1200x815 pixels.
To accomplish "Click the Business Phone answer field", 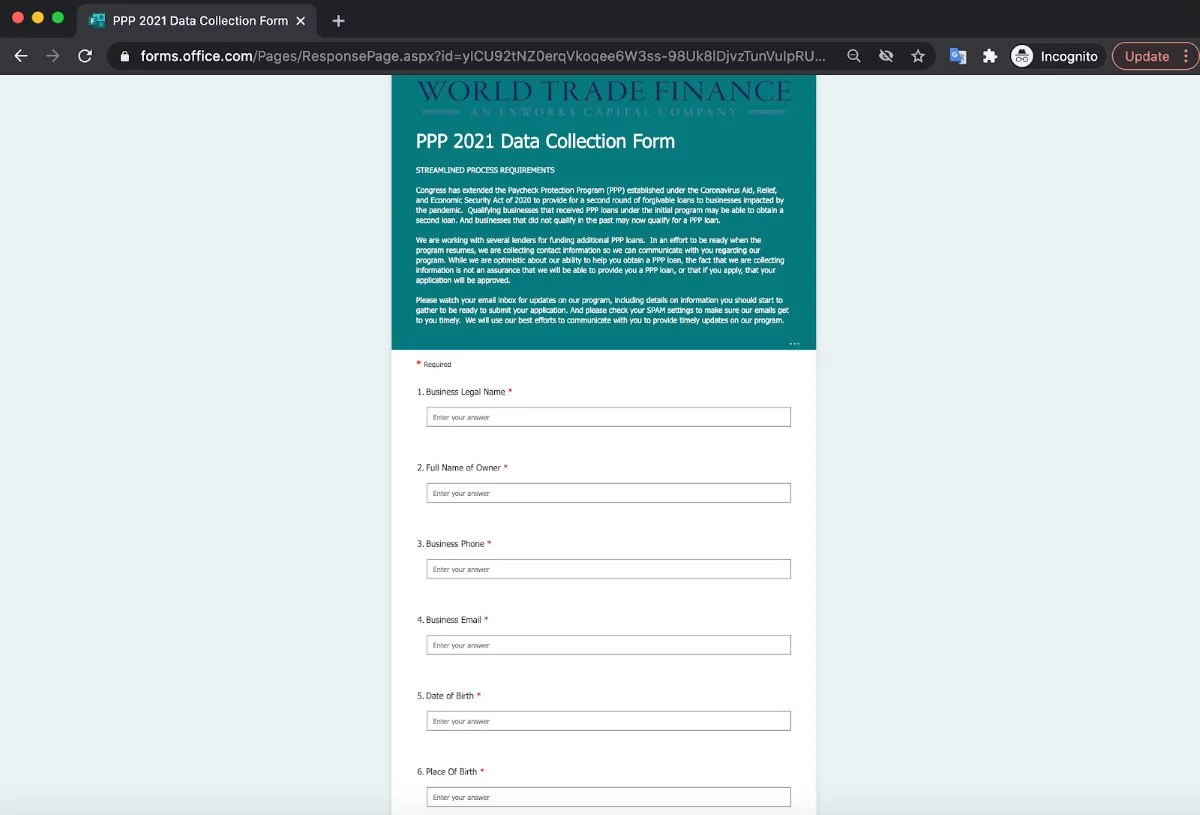I will [608, 569].
